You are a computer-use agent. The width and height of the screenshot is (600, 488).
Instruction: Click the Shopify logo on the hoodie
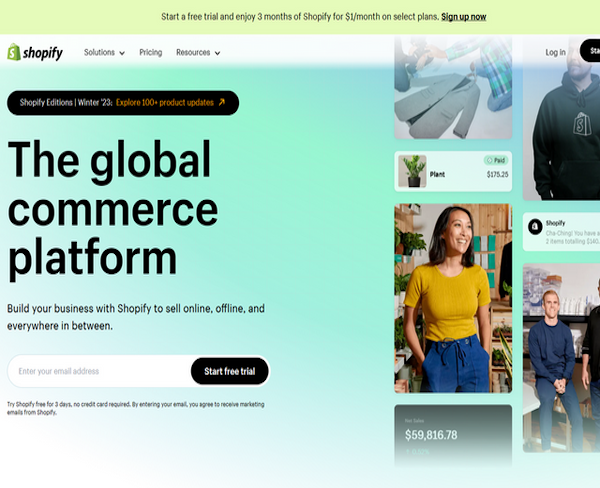[x=582, y=124]
